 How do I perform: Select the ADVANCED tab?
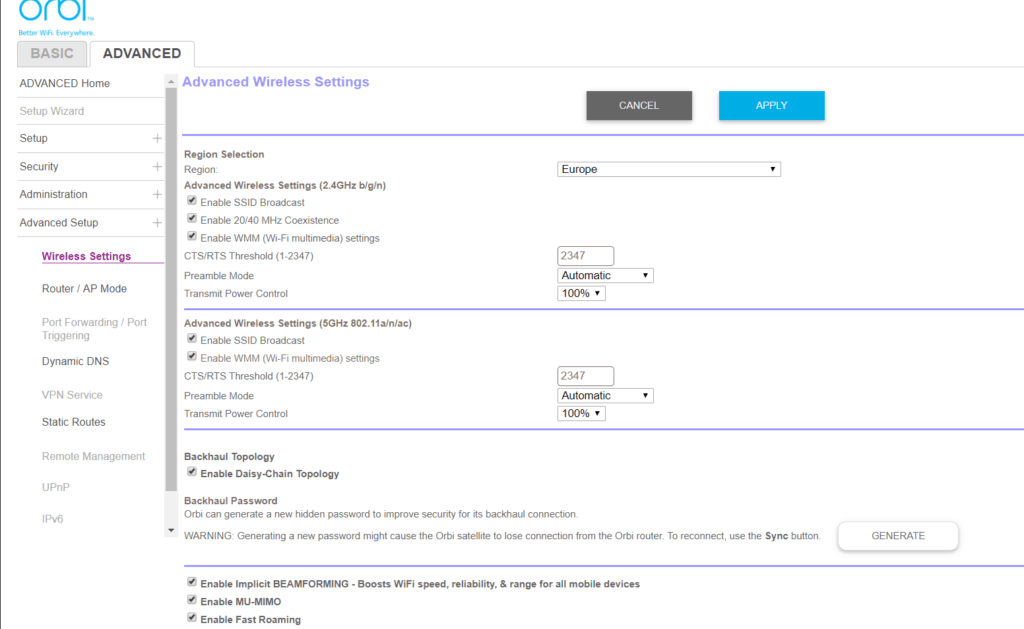click(142, 54)
